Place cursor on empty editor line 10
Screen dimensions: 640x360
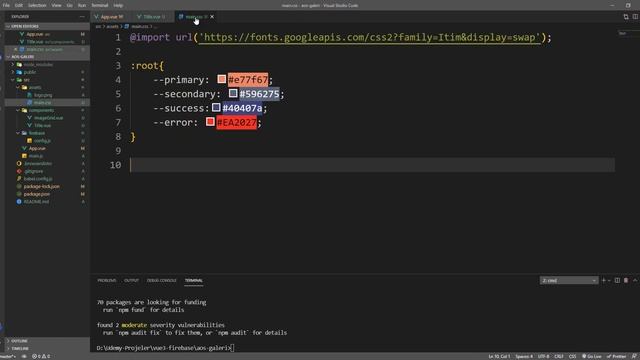tap(372, 165)
